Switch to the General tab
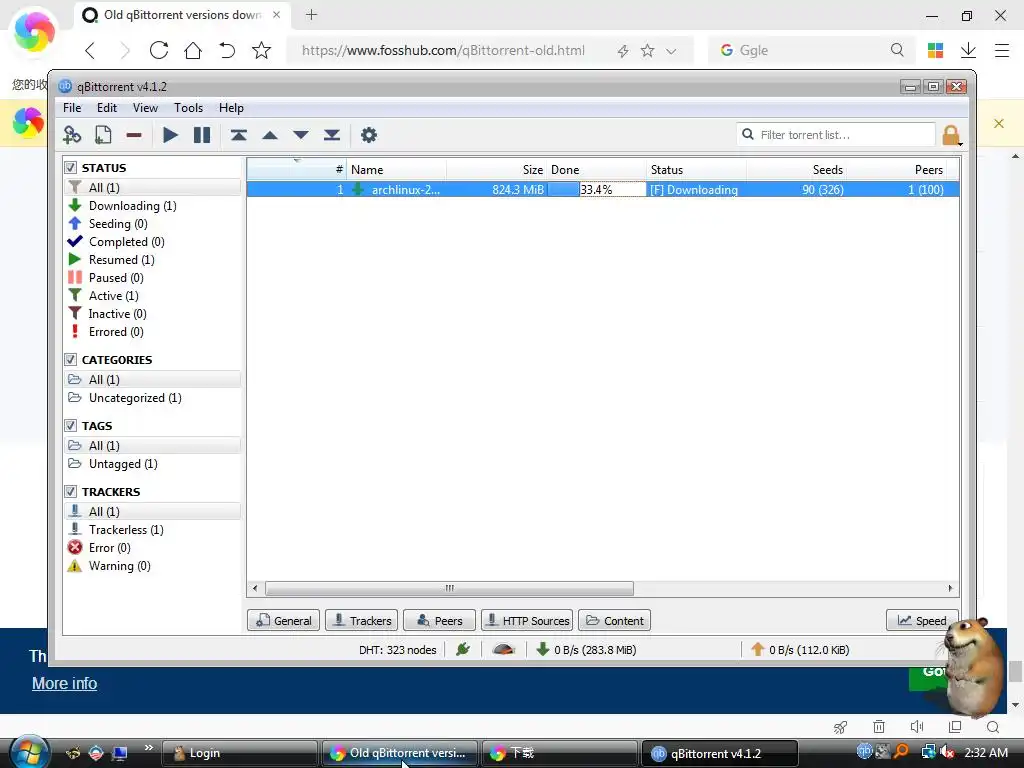This screenshot has height=768, width=1024. [283, 620]
